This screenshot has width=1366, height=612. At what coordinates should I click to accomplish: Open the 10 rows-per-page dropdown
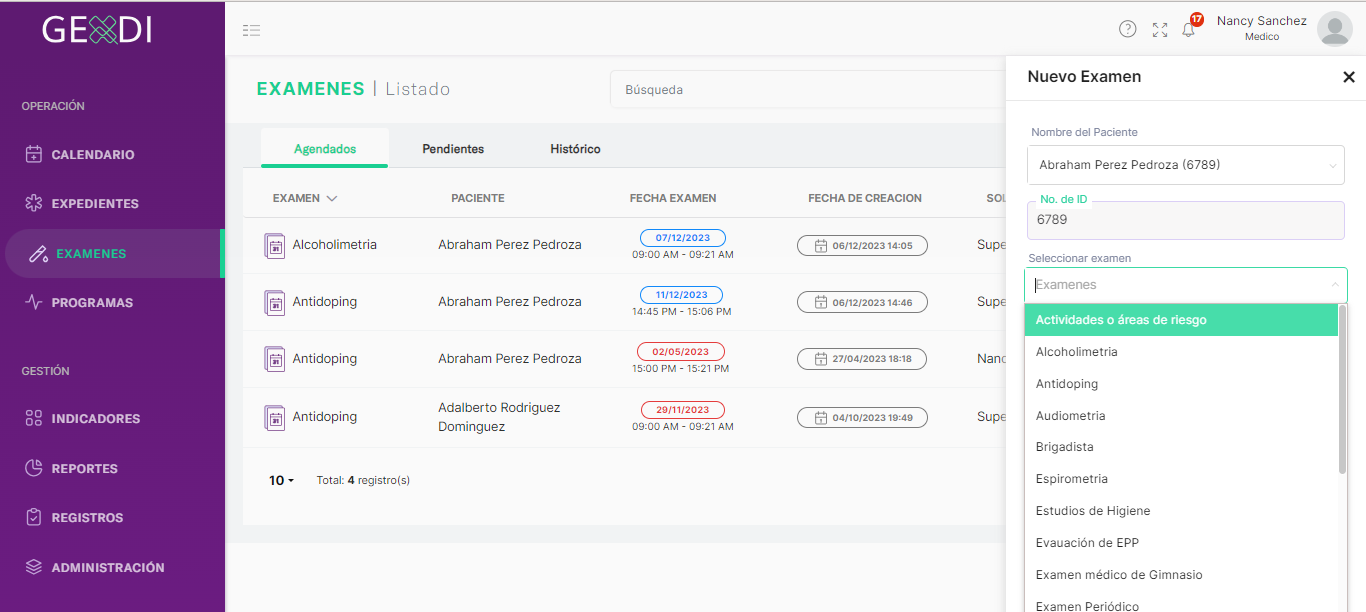281,480
